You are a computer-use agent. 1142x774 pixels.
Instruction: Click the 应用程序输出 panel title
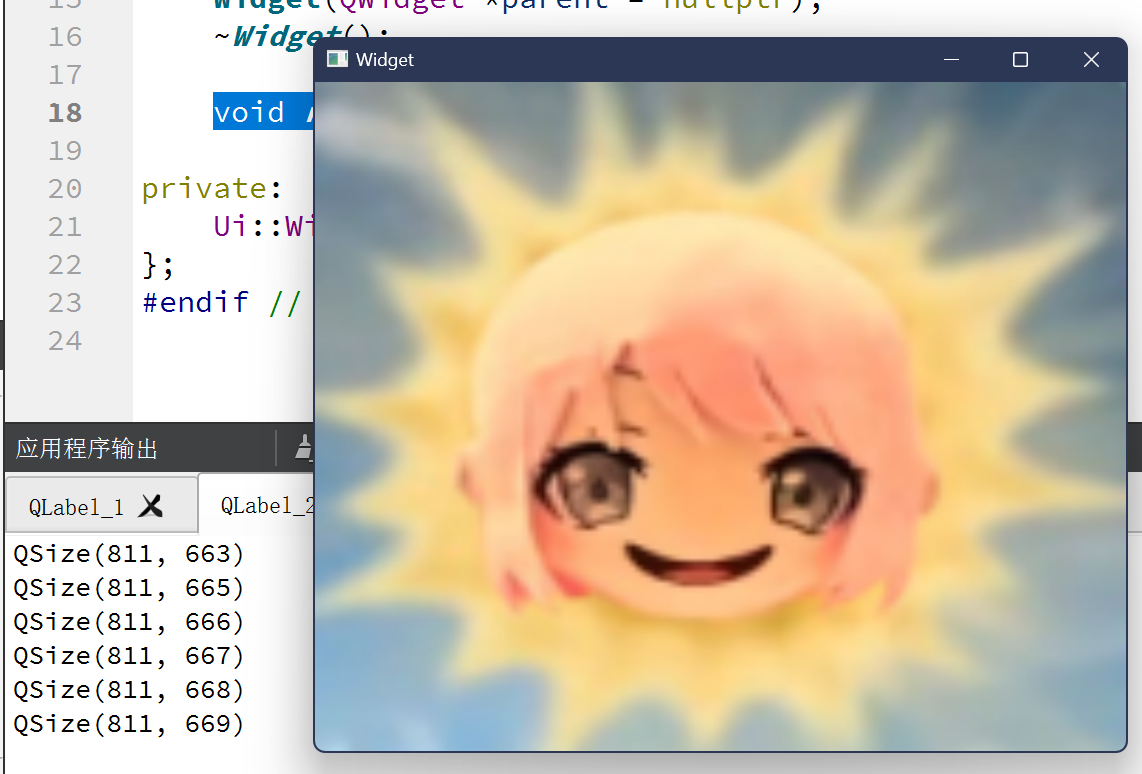[87, 449]
